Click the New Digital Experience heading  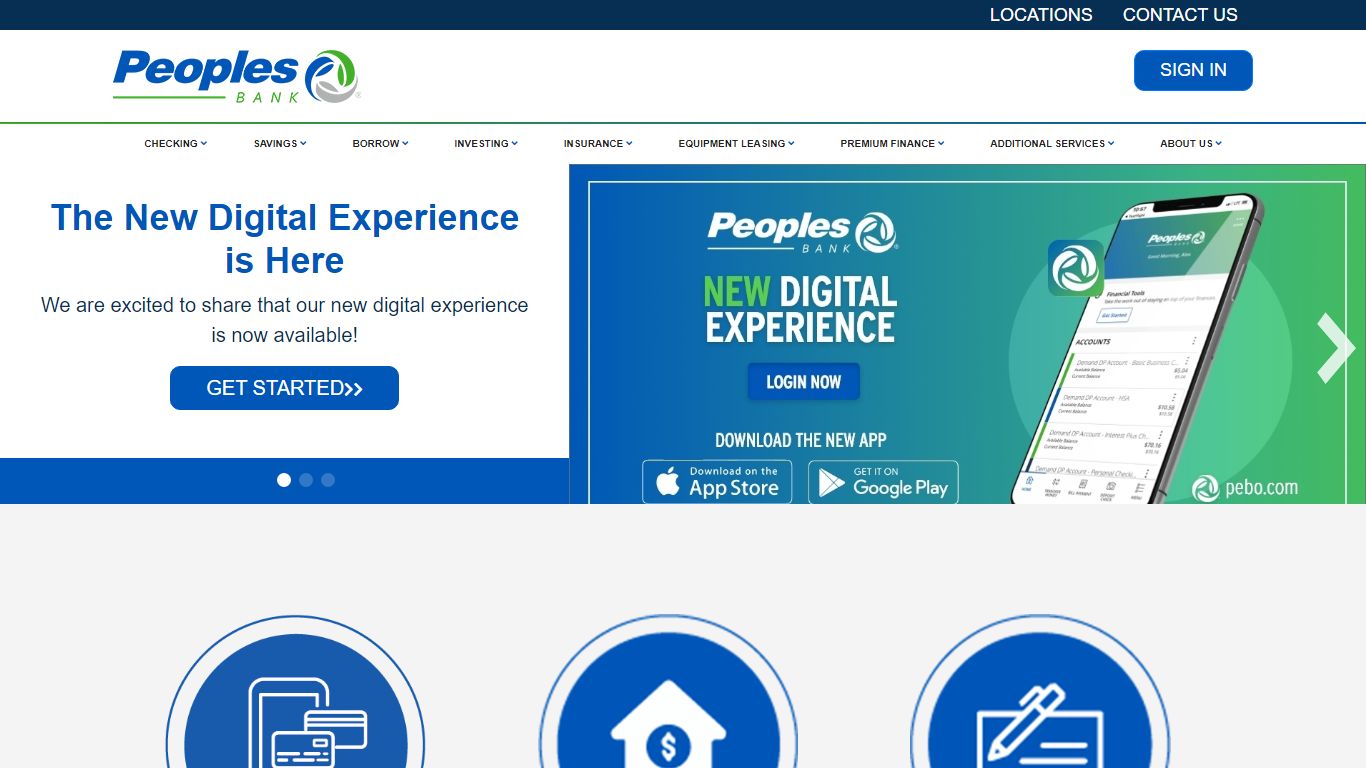[285, 239]
